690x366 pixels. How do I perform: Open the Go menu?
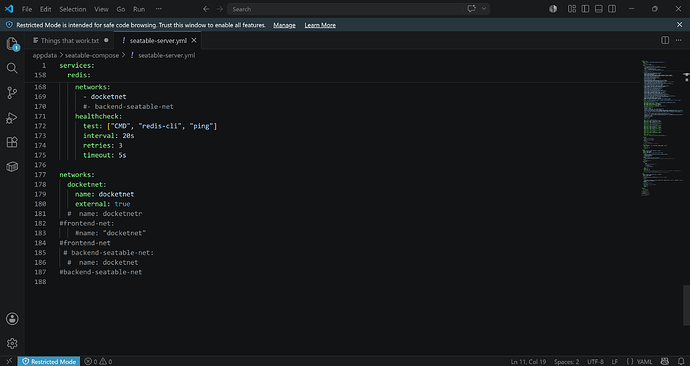(121, 9)
